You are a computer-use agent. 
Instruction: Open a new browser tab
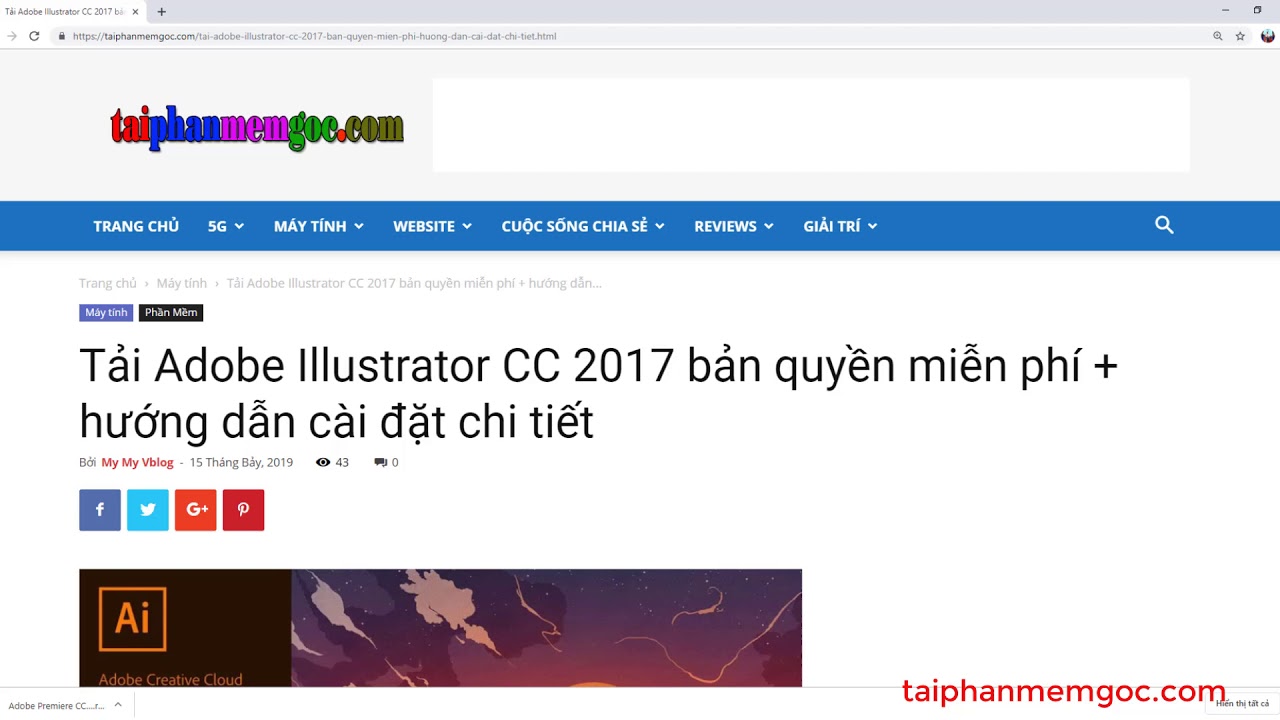(162, 12)
